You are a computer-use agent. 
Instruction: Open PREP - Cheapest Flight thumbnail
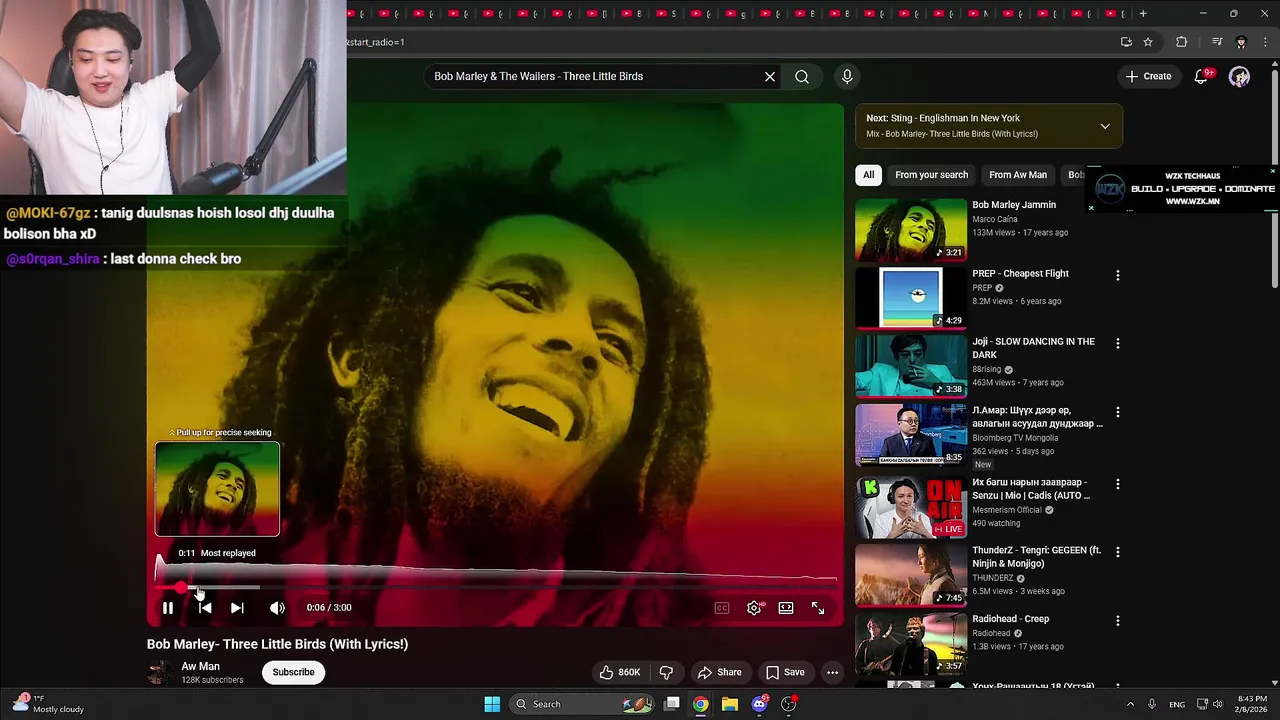[911, 298]
